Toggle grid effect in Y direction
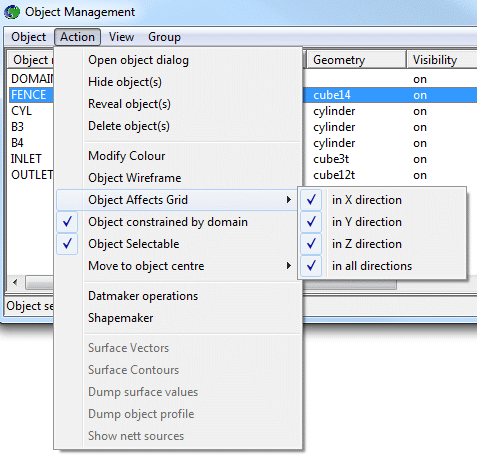 382,222
